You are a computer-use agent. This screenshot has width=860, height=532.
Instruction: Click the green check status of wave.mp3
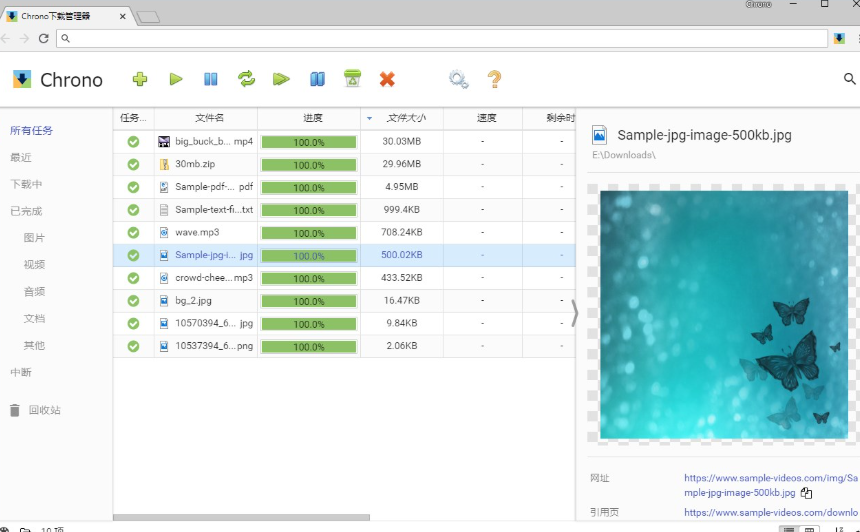pos(133,232)
